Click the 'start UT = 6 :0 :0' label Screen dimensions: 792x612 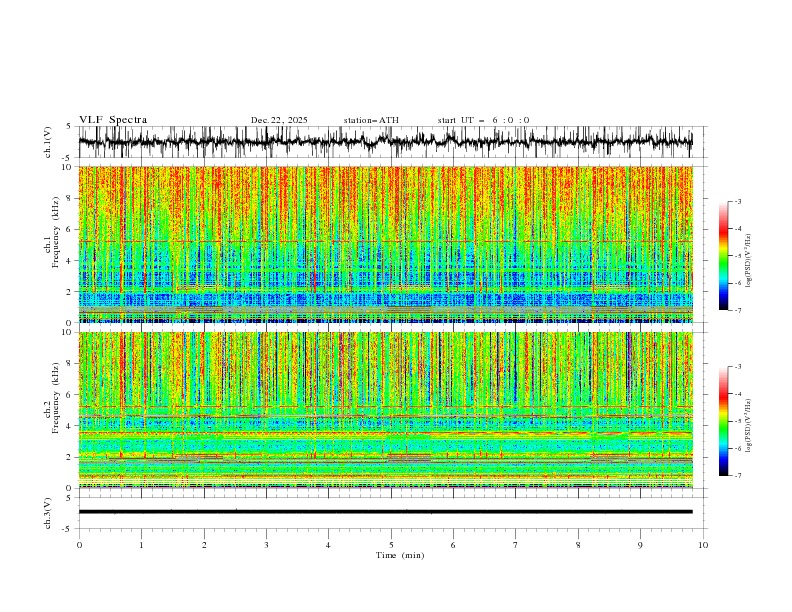click(x=483, y=120)
